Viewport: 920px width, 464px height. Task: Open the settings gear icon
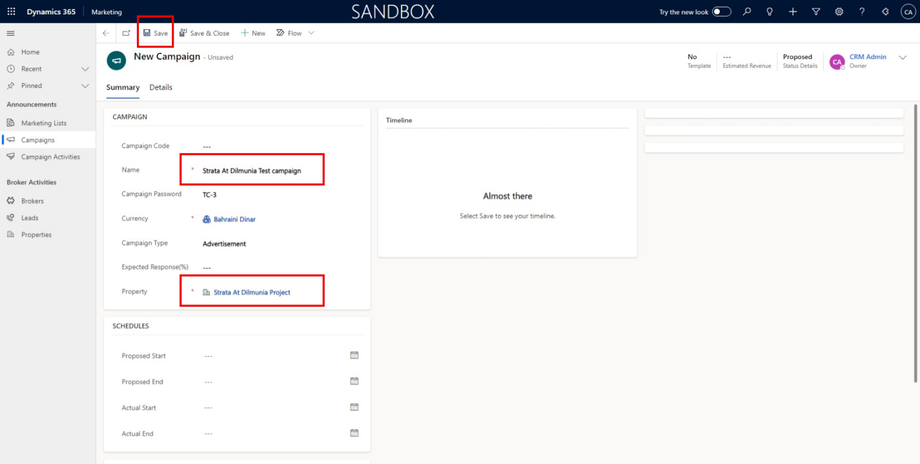coord(839,12)
